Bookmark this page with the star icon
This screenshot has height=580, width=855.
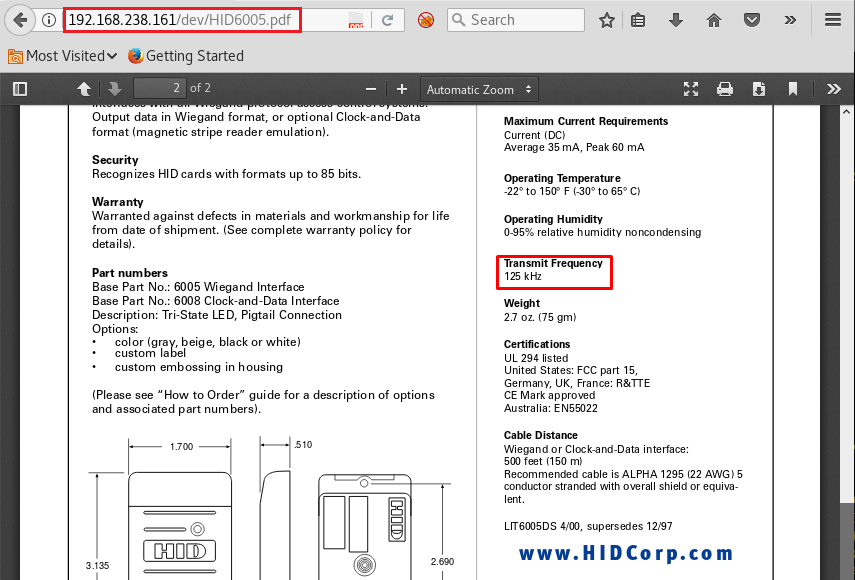pyautogui.click(x=606, y=20)
